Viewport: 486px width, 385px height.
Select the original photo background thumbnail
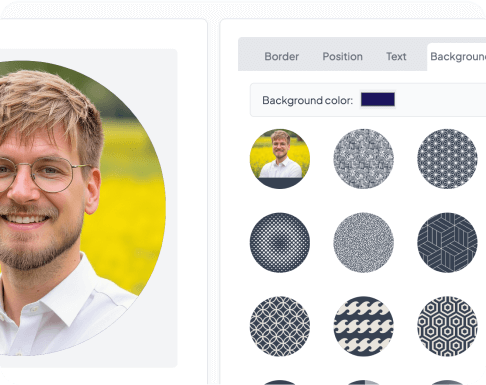[280, 159]
